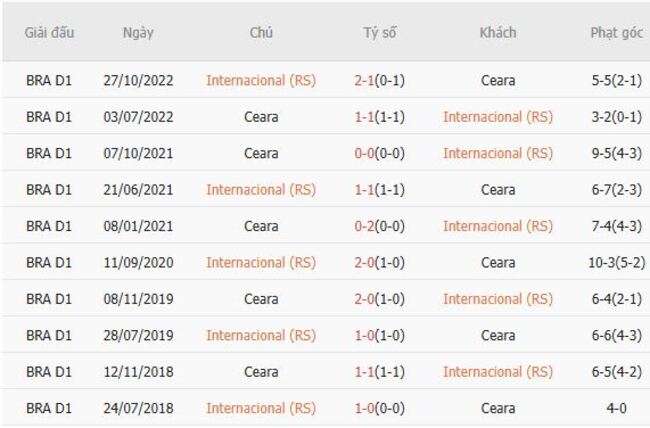Screen dimensions: 650x428
Task: Select the "Khách" away team header
Action: coord(497,32)
